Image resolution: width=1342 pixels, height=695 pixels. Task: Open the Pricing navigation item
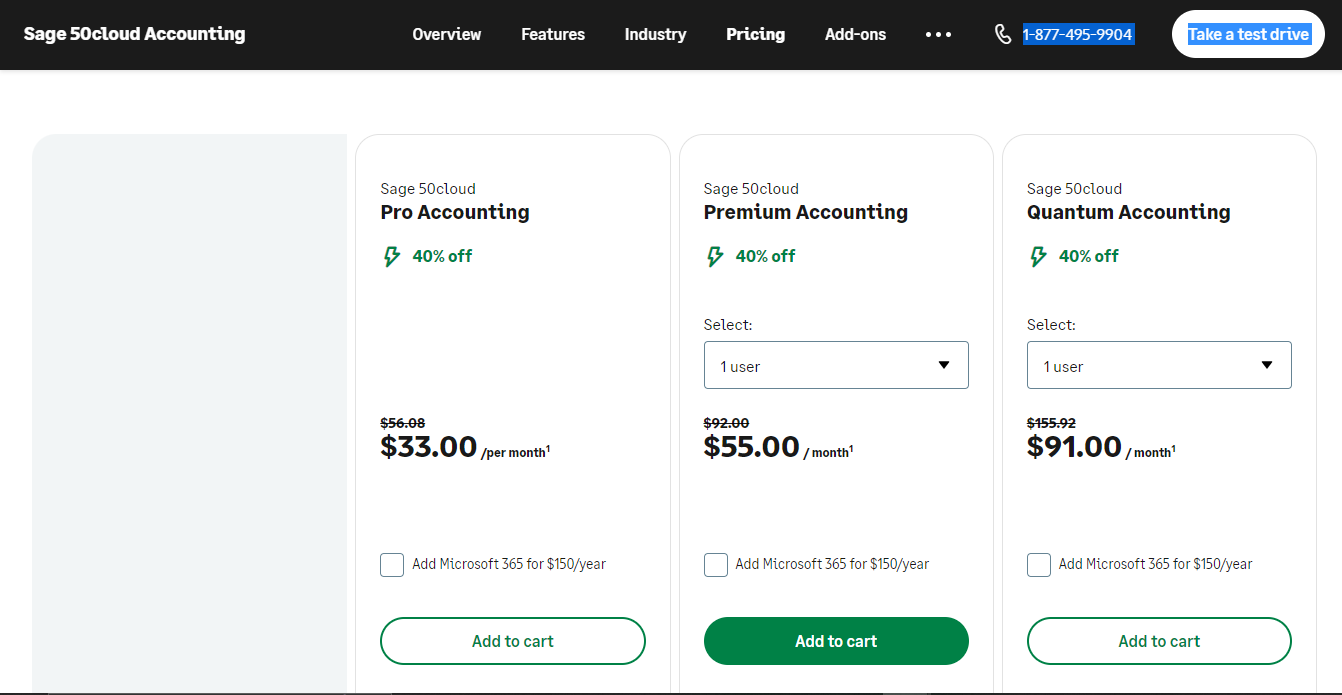(x=755, y=34)
